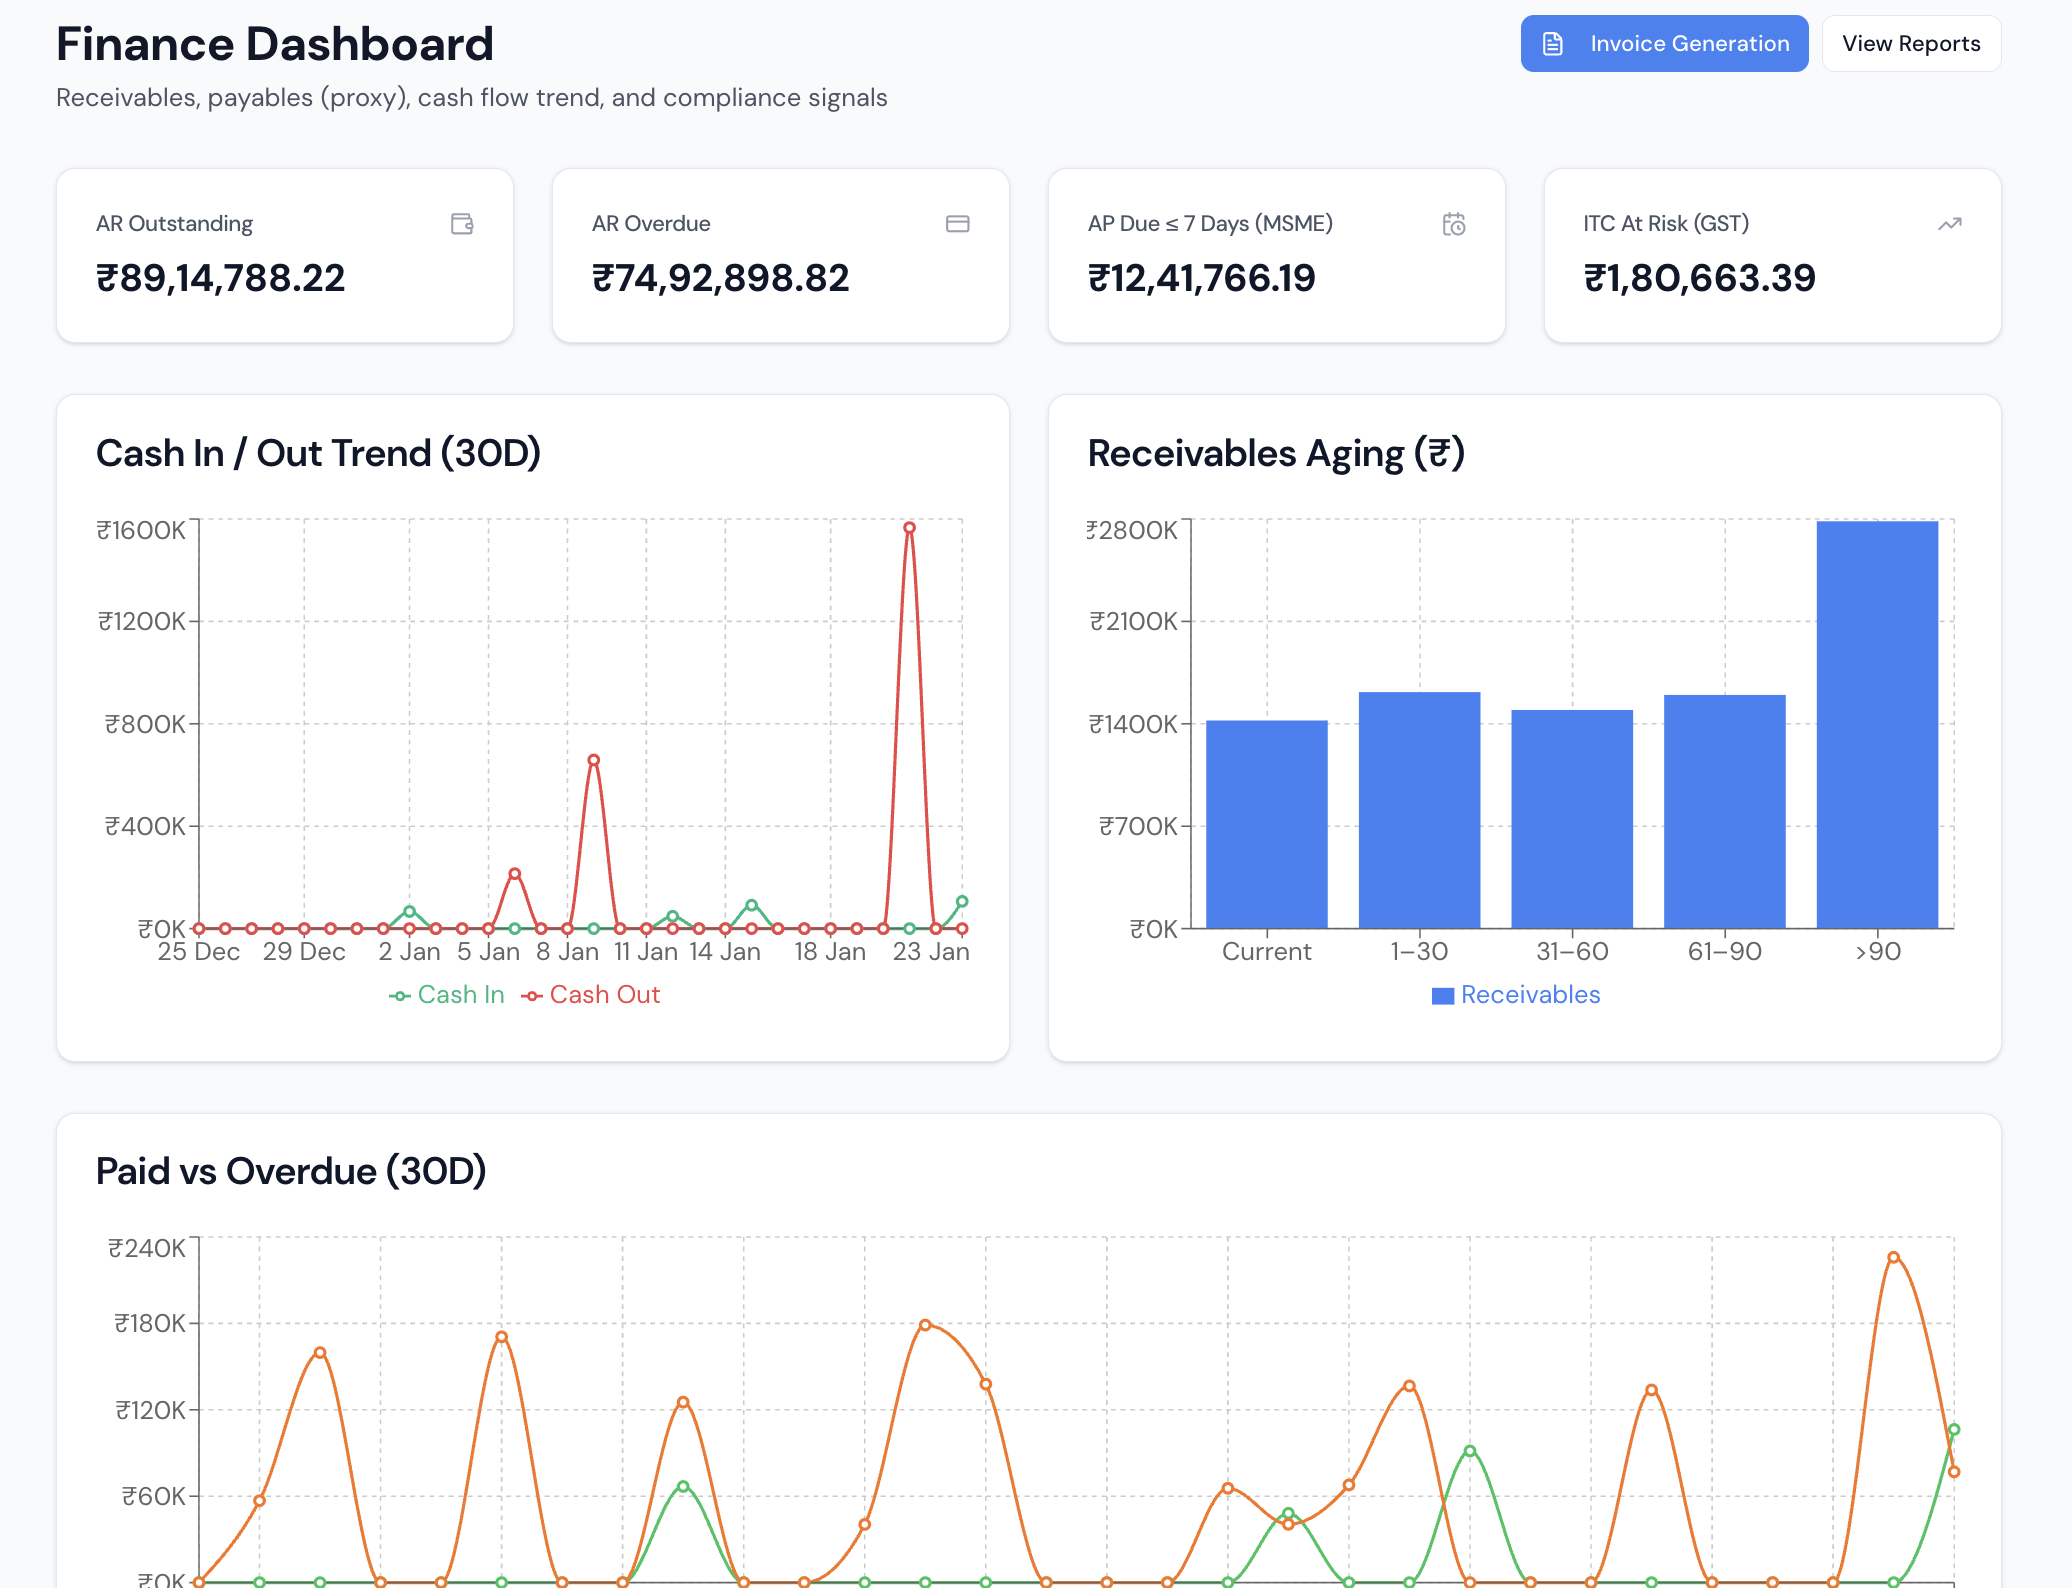Click the AR Overdue amount card

coord(780,256)
